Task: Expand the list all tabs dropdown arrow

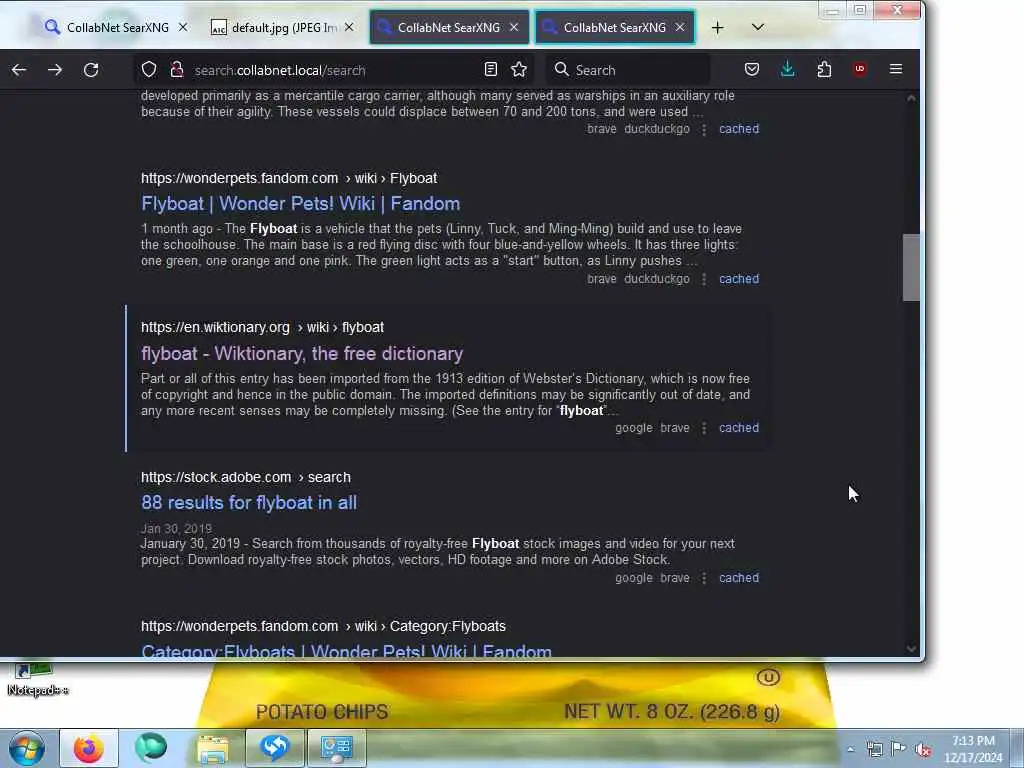Action: pyautogui.click(x=758, y=27)
